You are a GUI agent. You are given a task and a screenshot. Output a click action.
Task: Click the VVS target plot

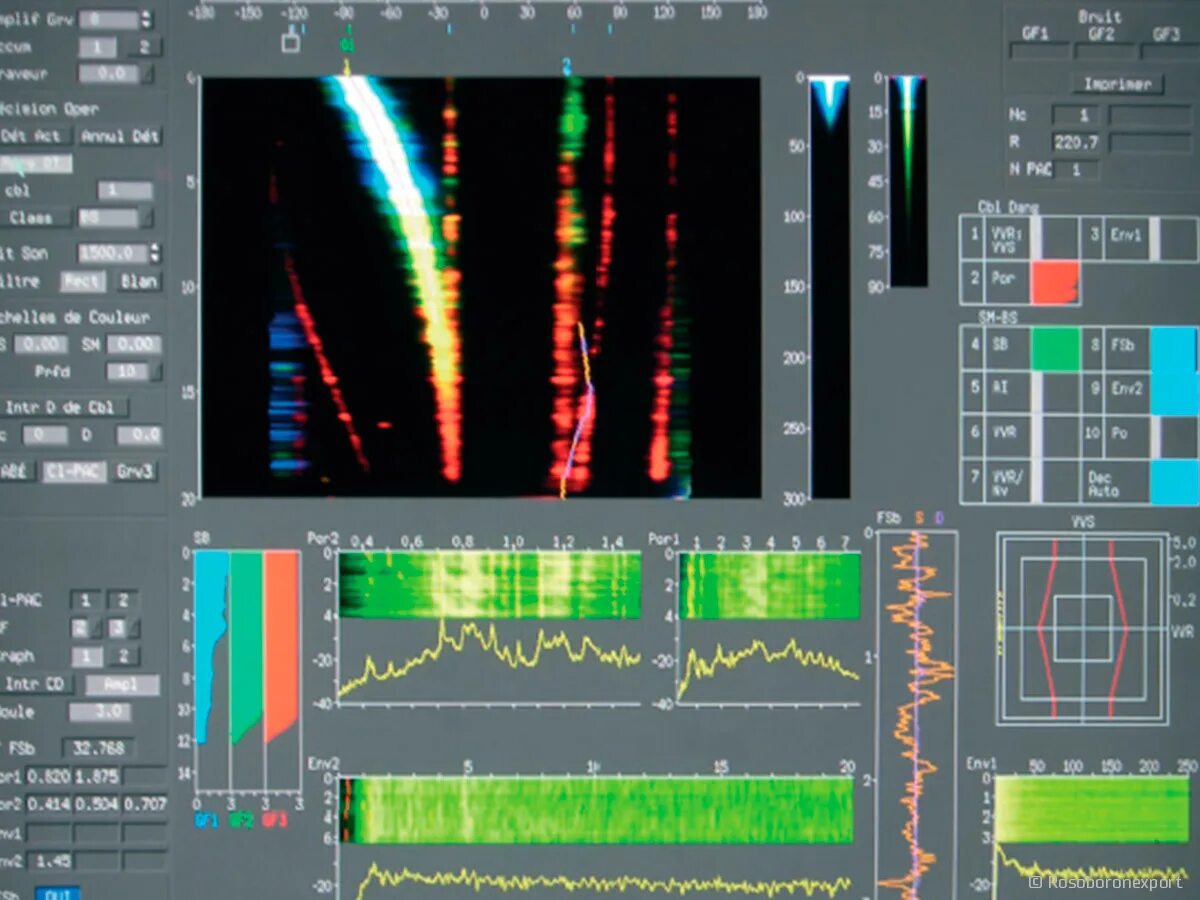pyautogui.click(x=1083, y=628)
